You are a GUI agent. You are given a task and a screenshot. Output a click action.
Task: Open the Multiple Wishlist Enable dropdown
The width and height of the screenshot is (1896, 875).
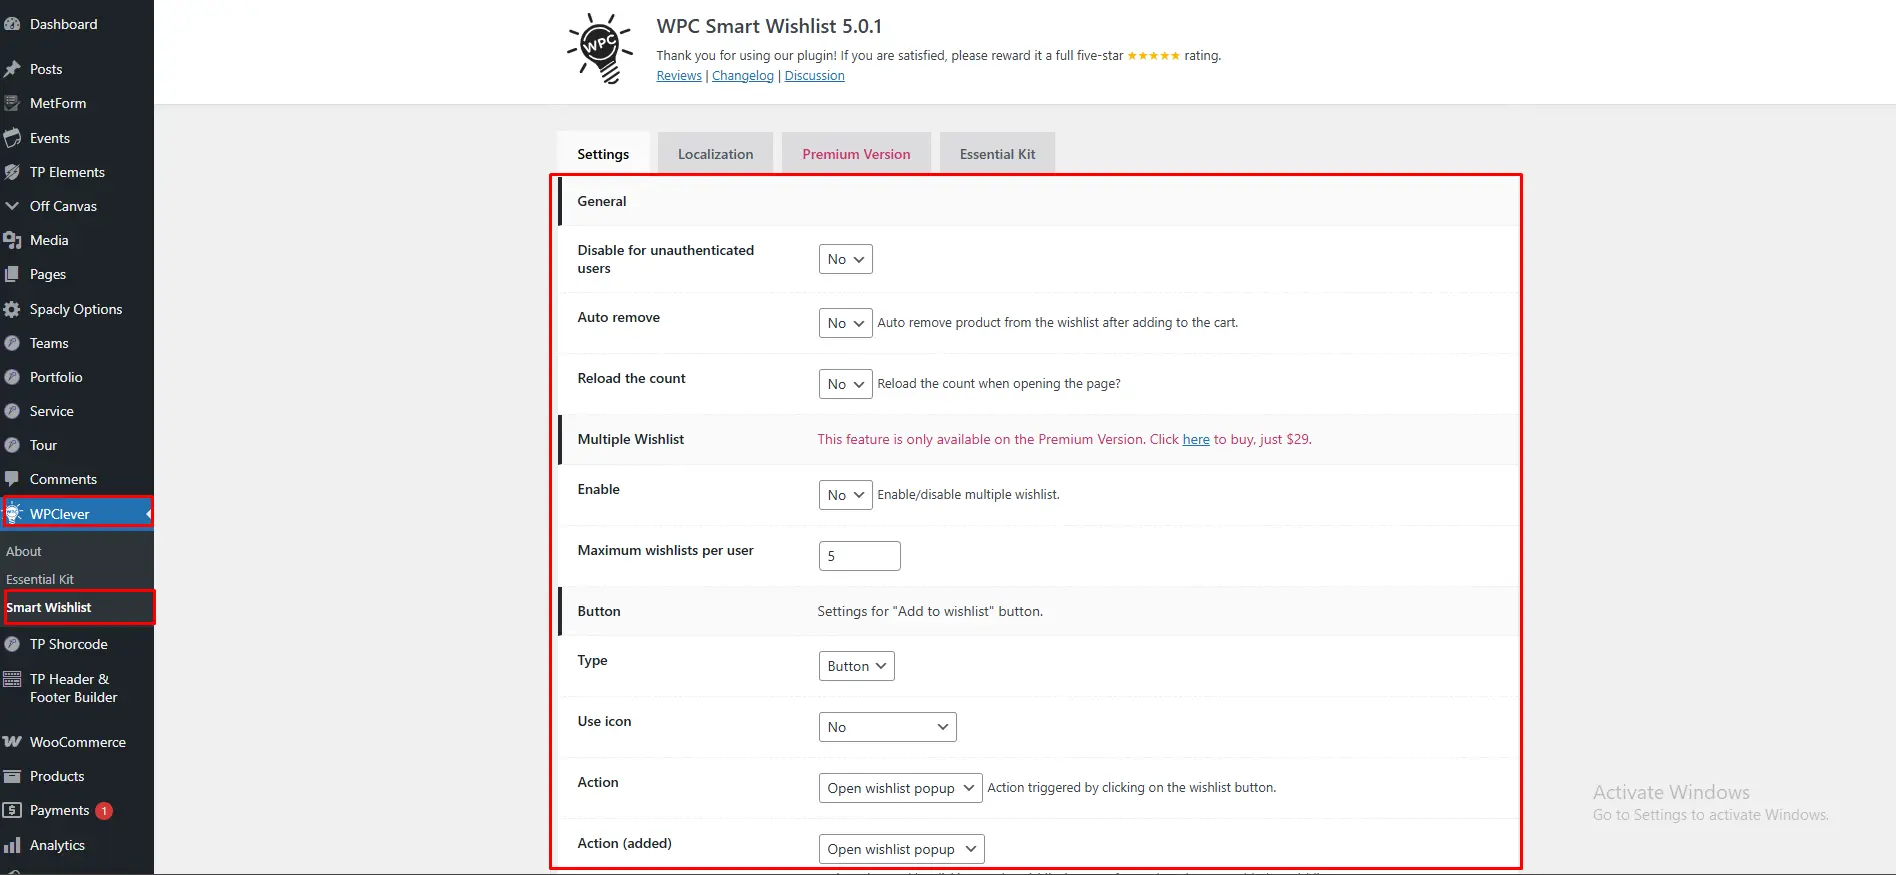[845, 495]
